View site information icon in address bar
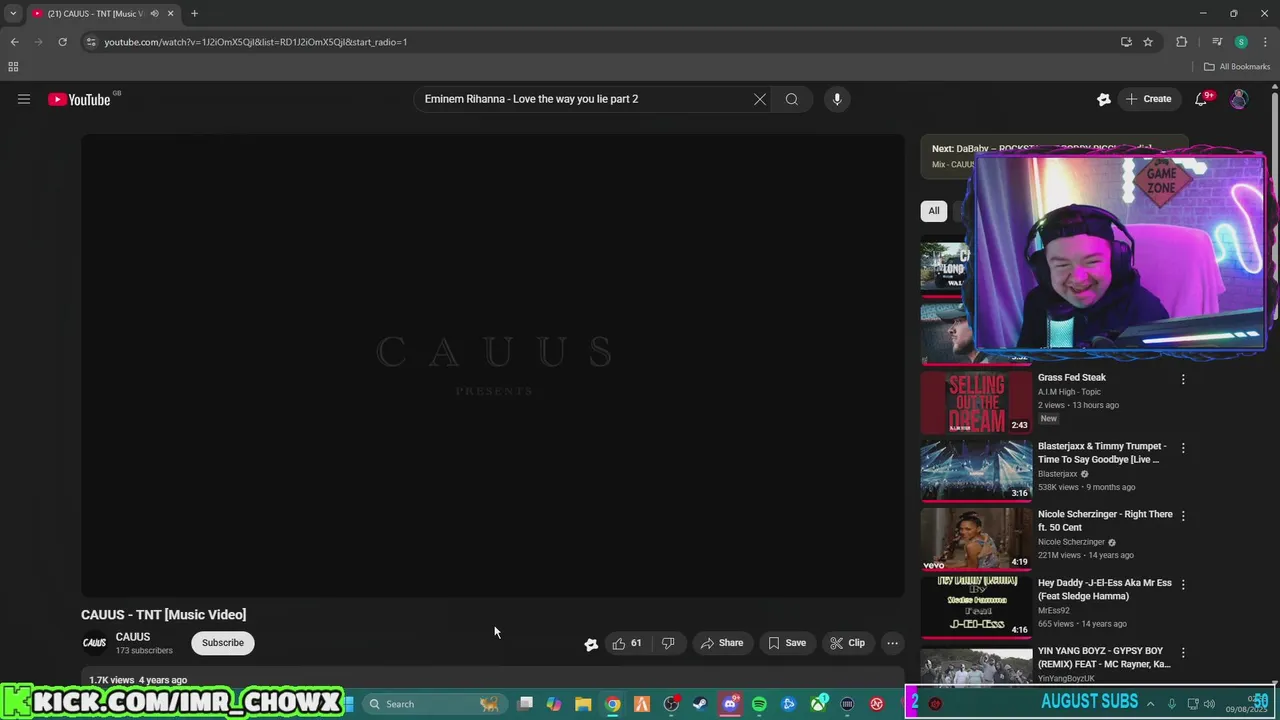1280x720 pixels. (x=91, y=42)
